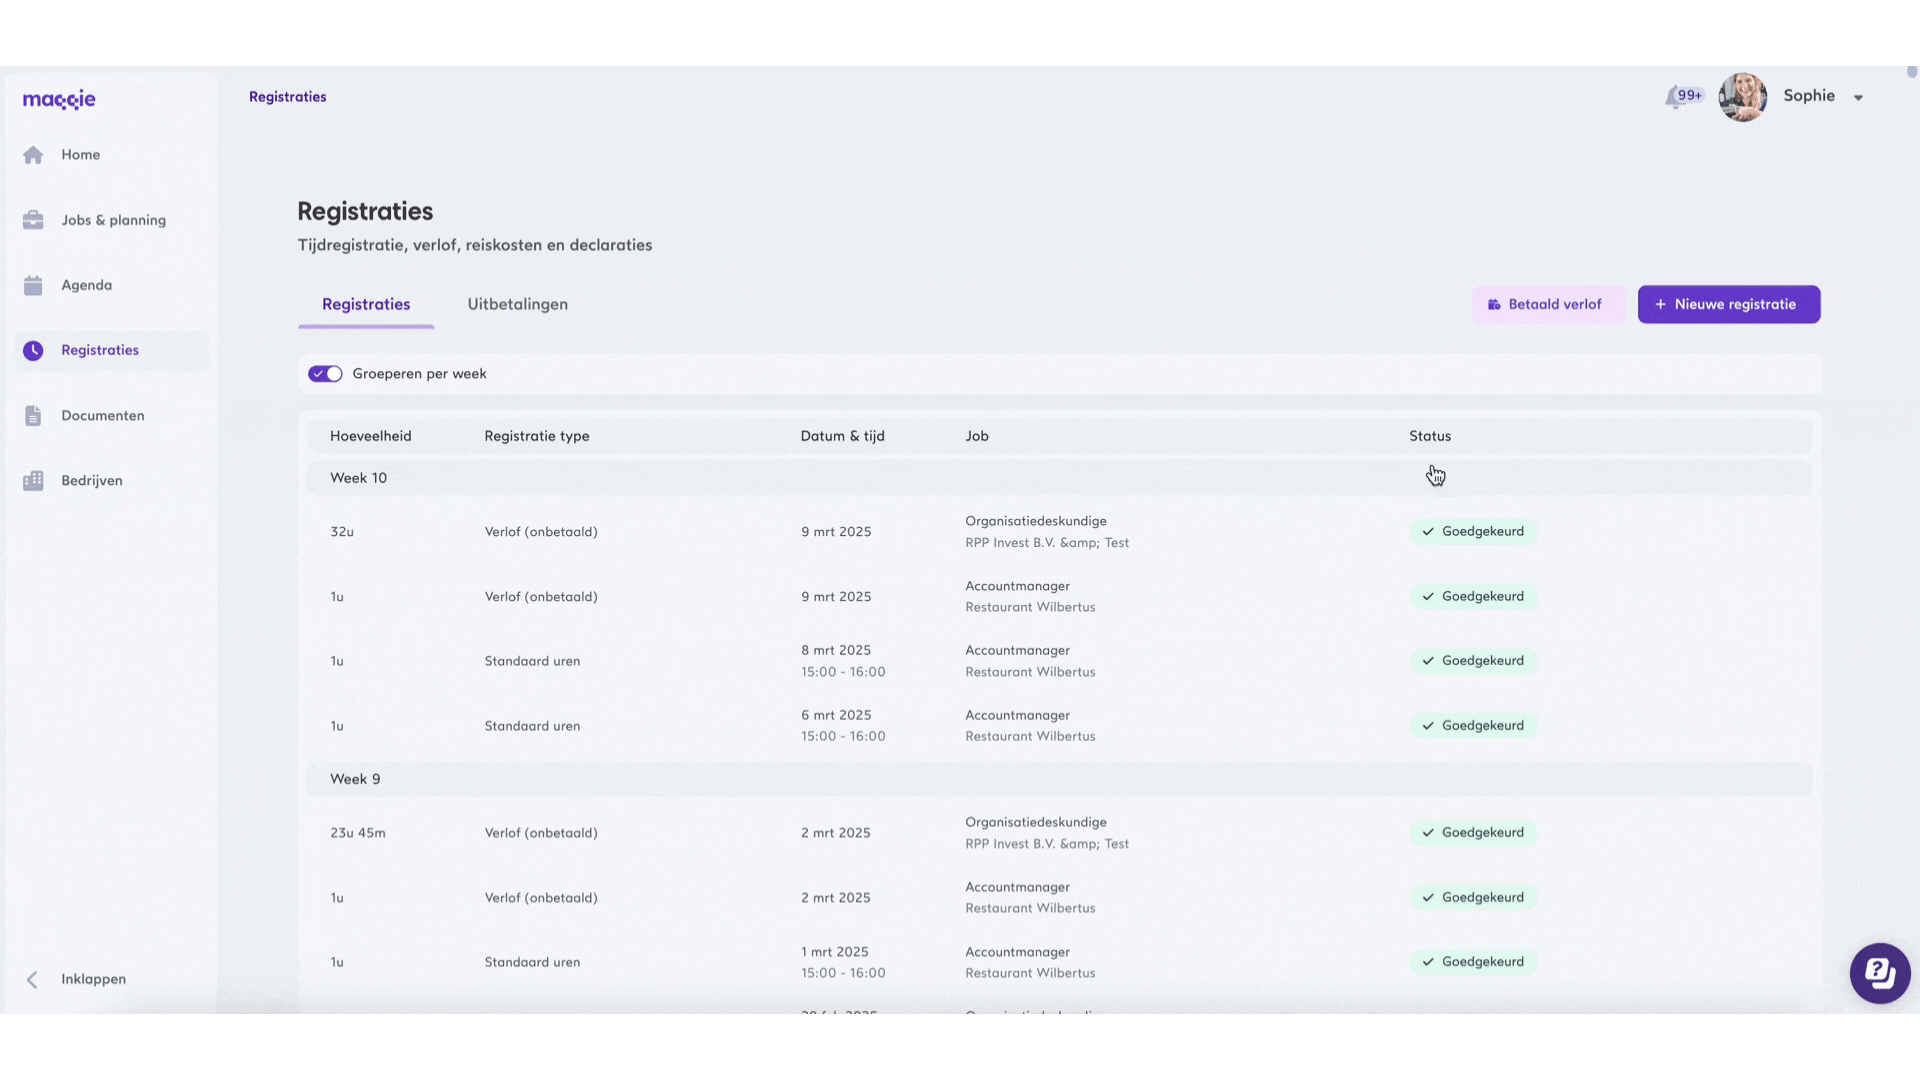This screenshot has width=1920, height=1080.
Task: Open Jobs & planning briefcase icon
Action: pos(33,220)
